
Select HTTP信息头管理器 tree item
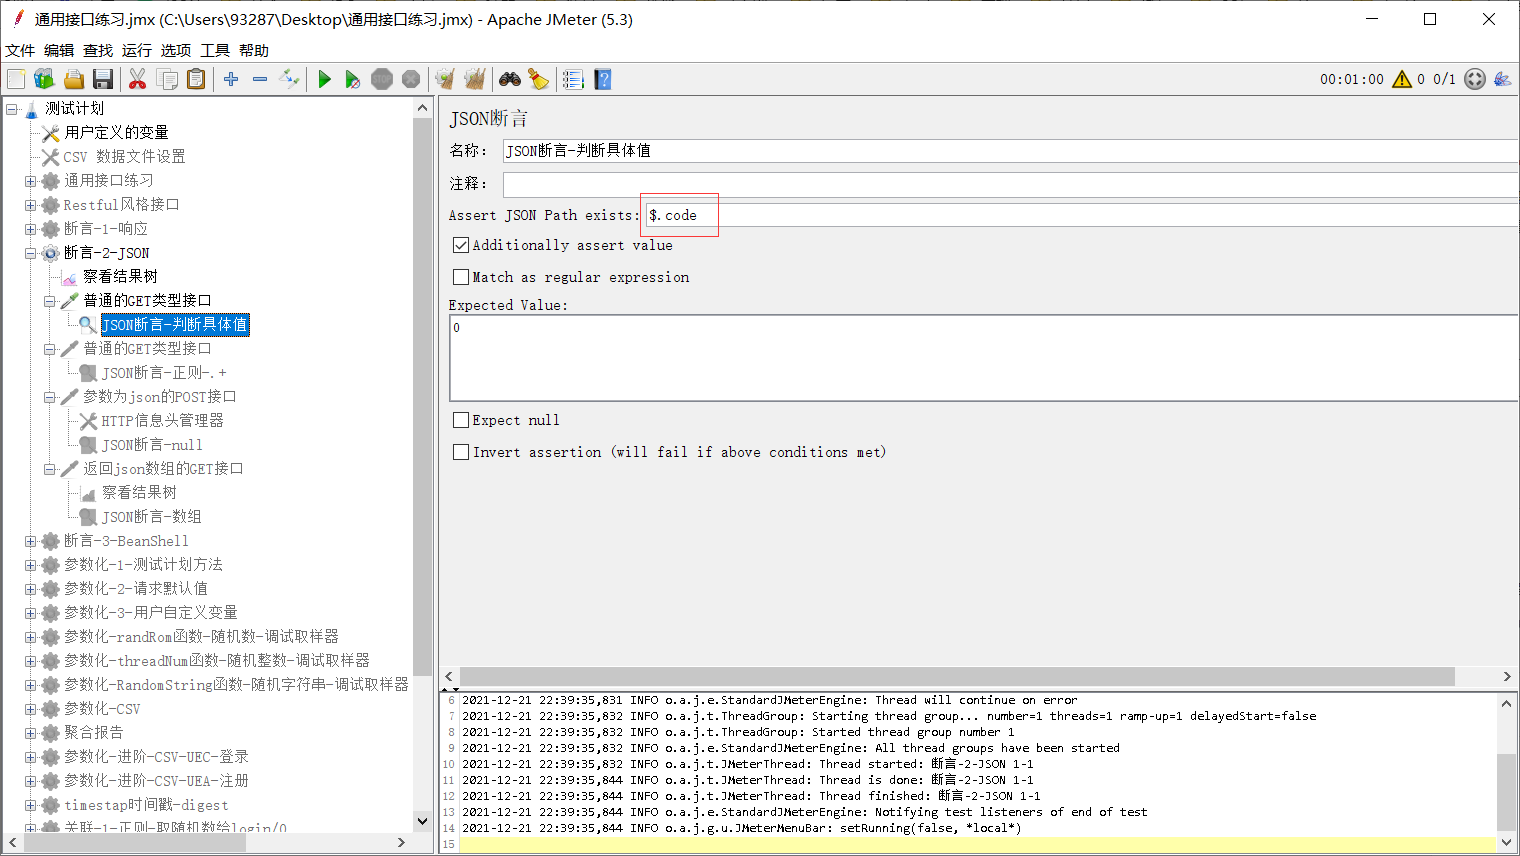[x=162, y=420]
